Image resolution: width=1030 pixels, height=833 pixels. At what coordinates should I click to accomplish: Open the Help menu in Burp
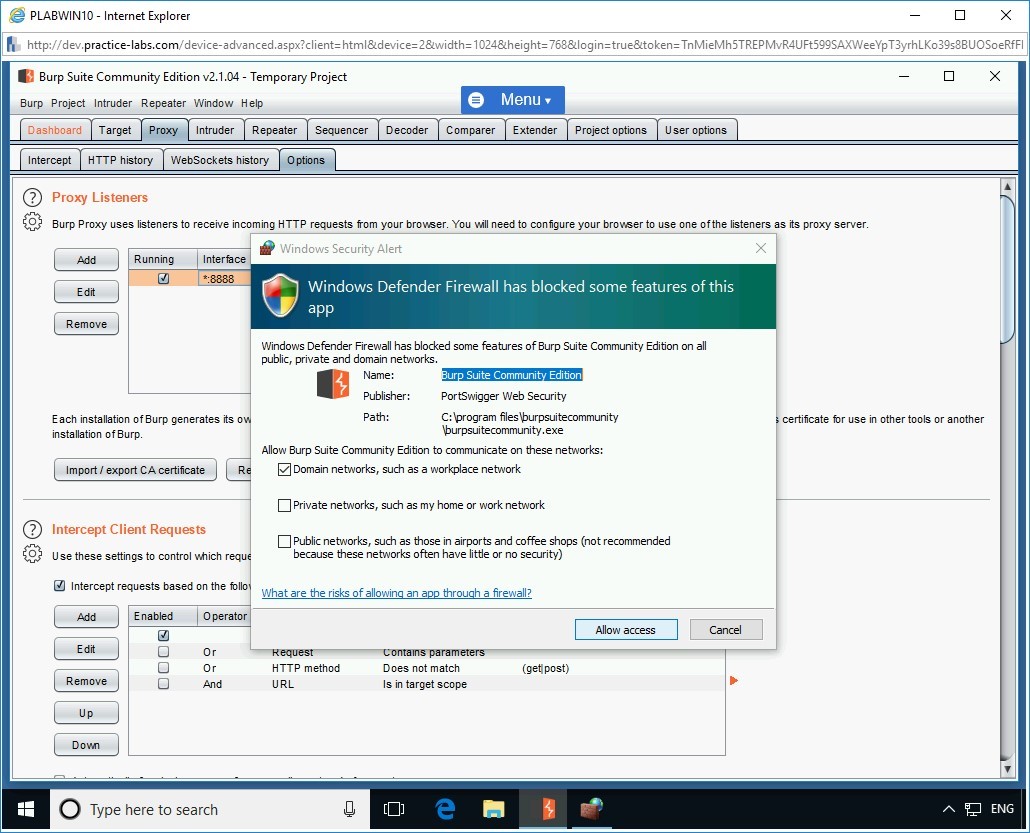tap(252, 103)
